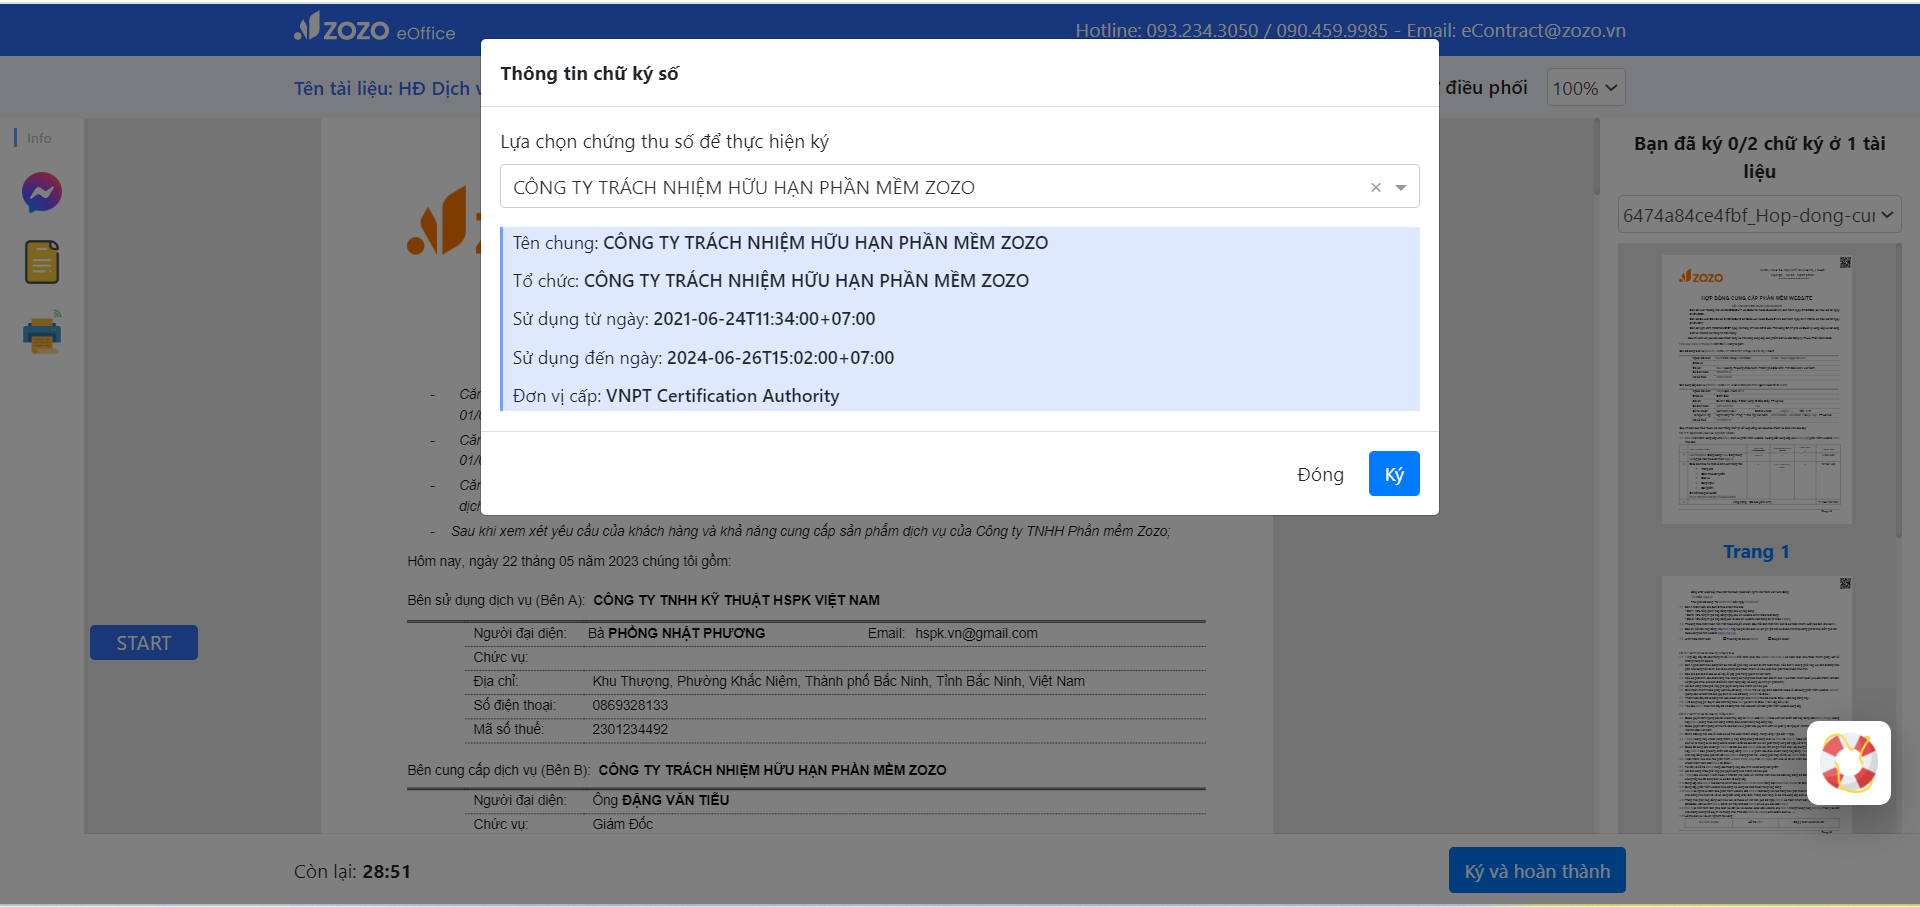
Task: Click the Ký button in dialog
Action: (1394, 474)
